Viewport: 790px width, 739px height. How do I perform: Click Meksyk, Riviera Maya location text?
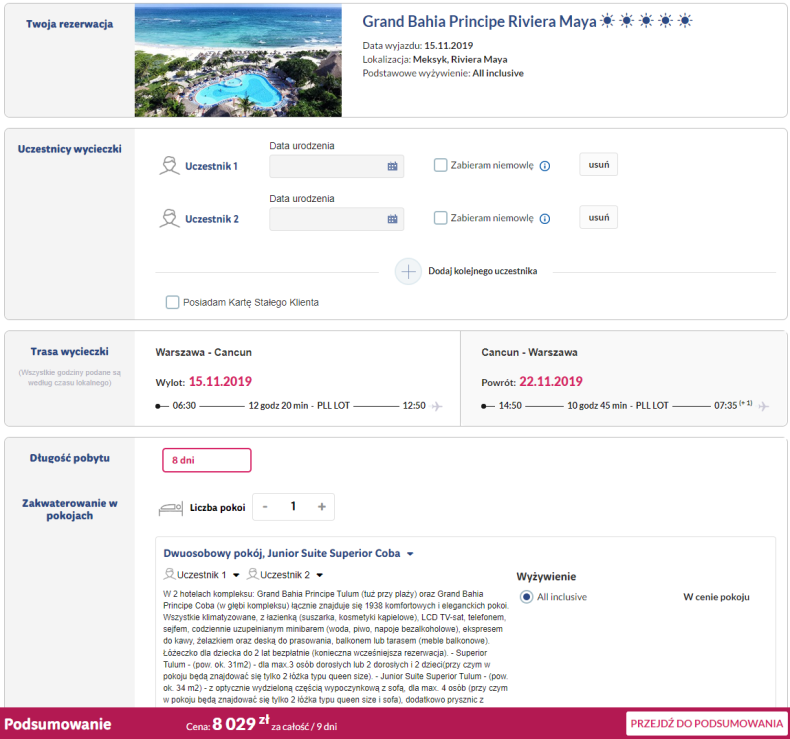coord(460,59)
